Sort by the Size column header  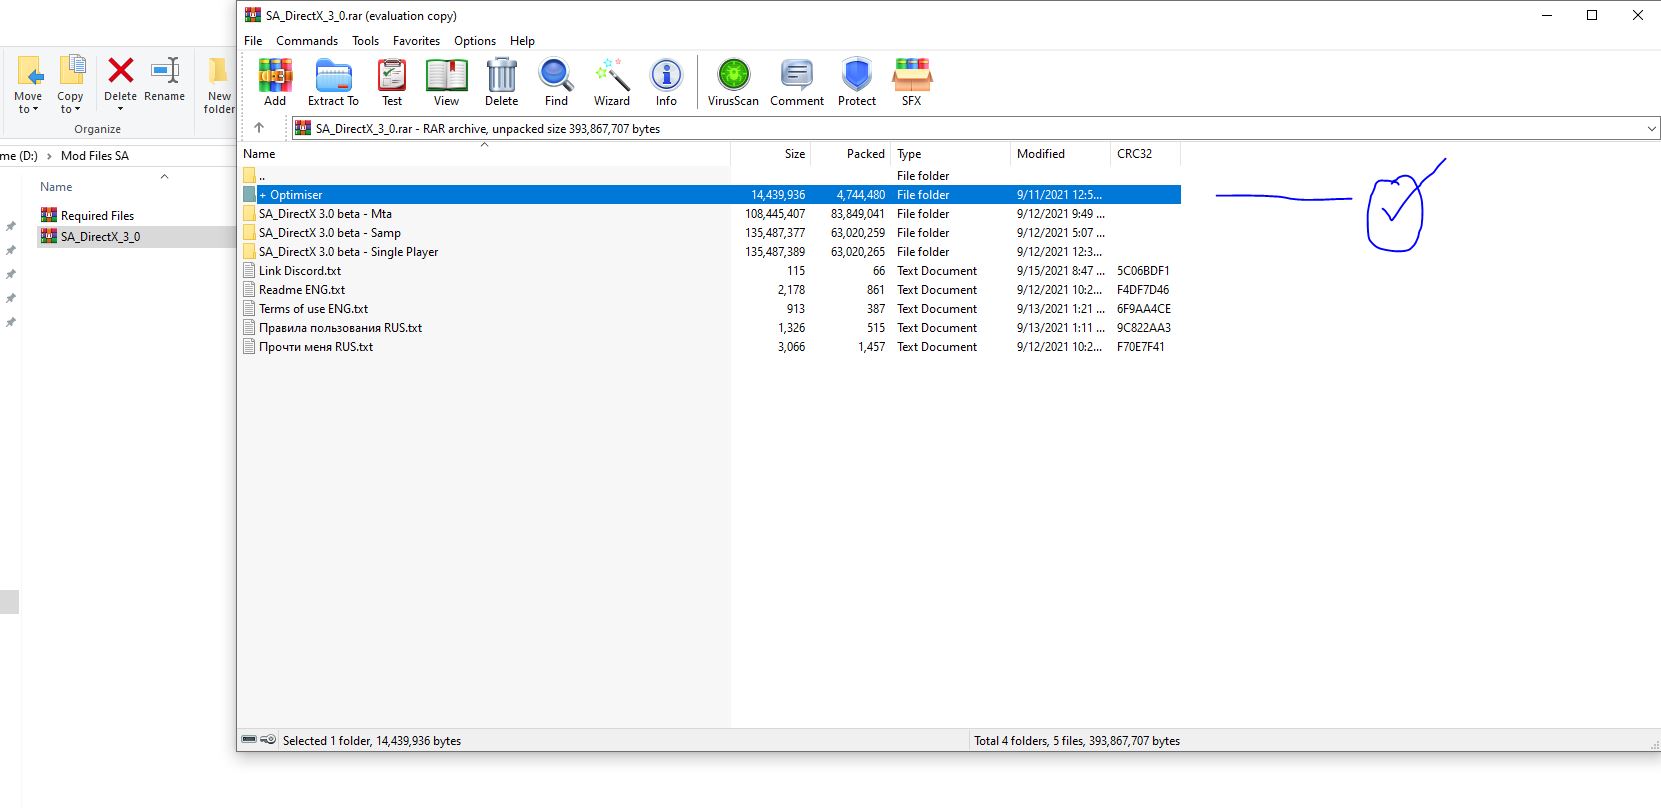point(770,154)
